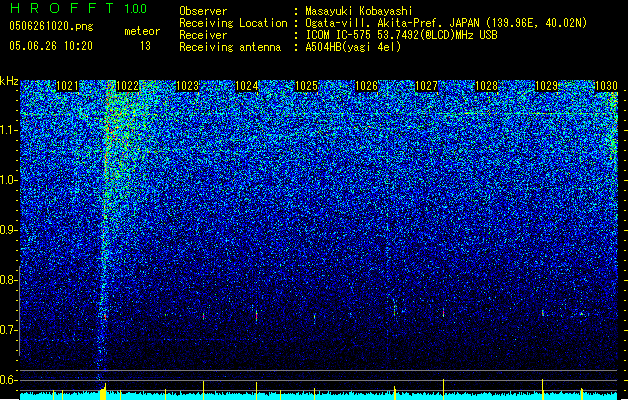Click the A504HB(yagi 4el) antenna text

click(x=353, y=47)
